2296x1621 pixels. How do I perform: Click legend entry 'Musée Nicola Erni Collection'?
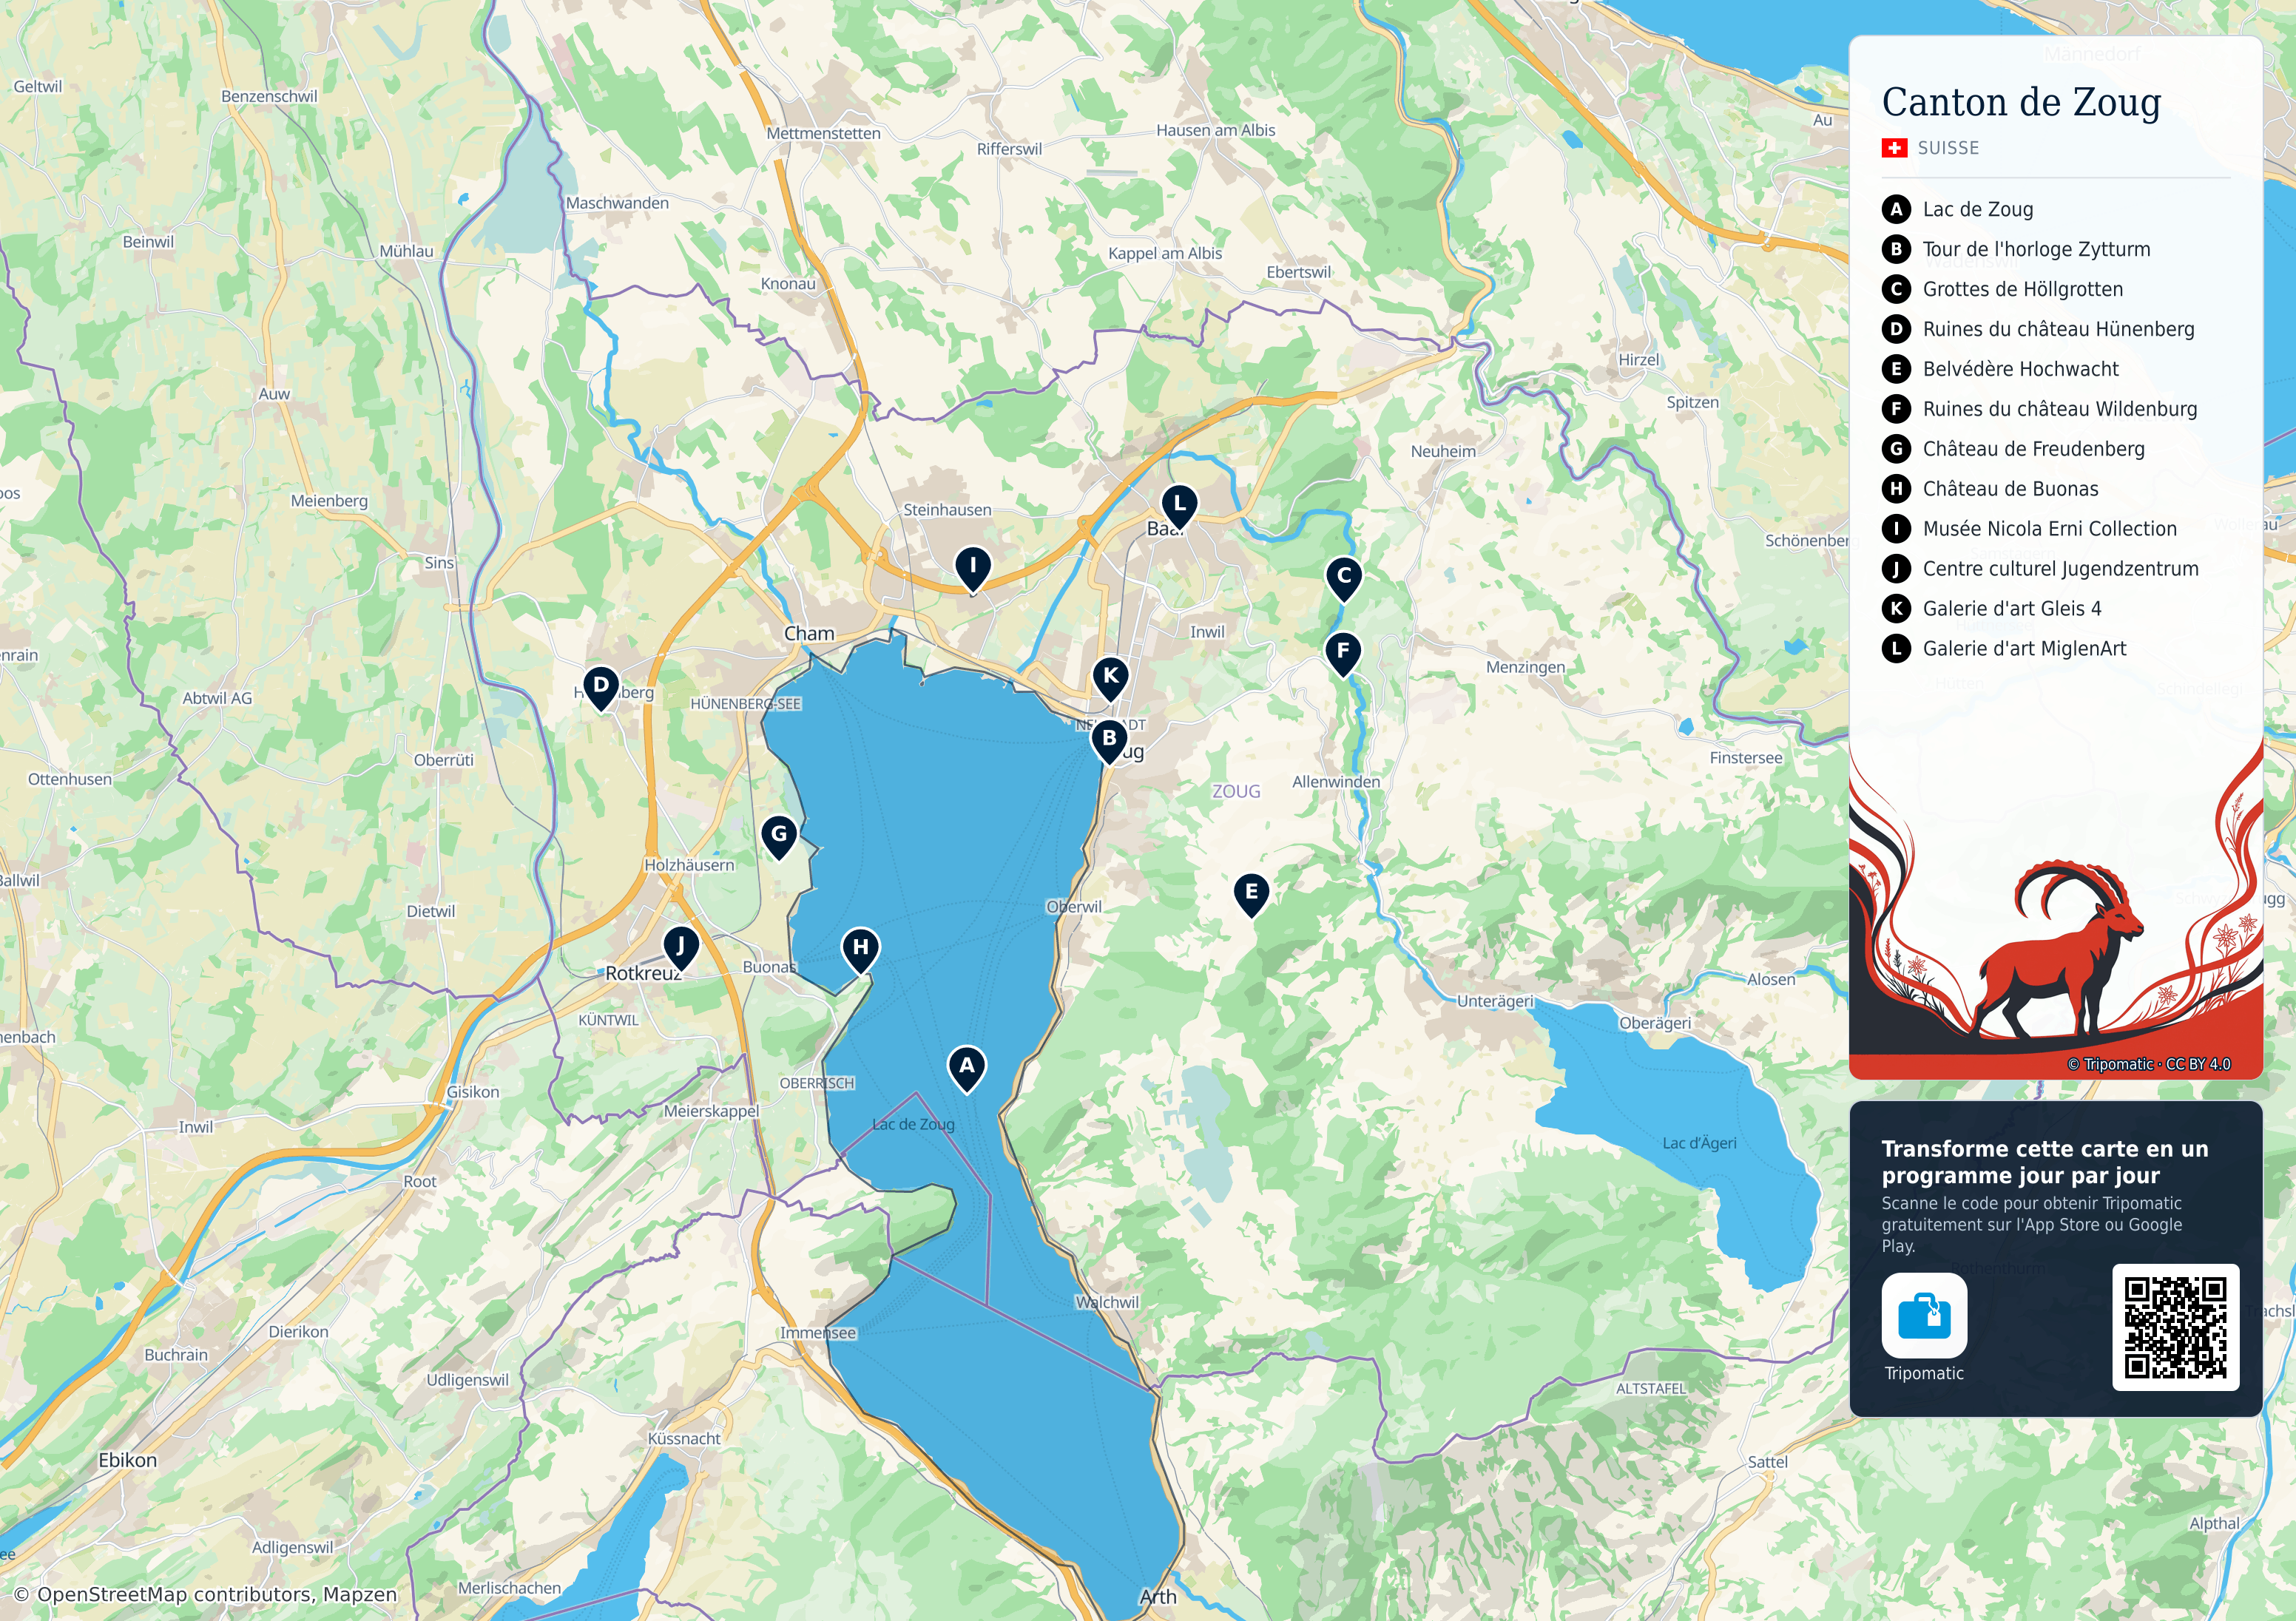(2050, 529)
